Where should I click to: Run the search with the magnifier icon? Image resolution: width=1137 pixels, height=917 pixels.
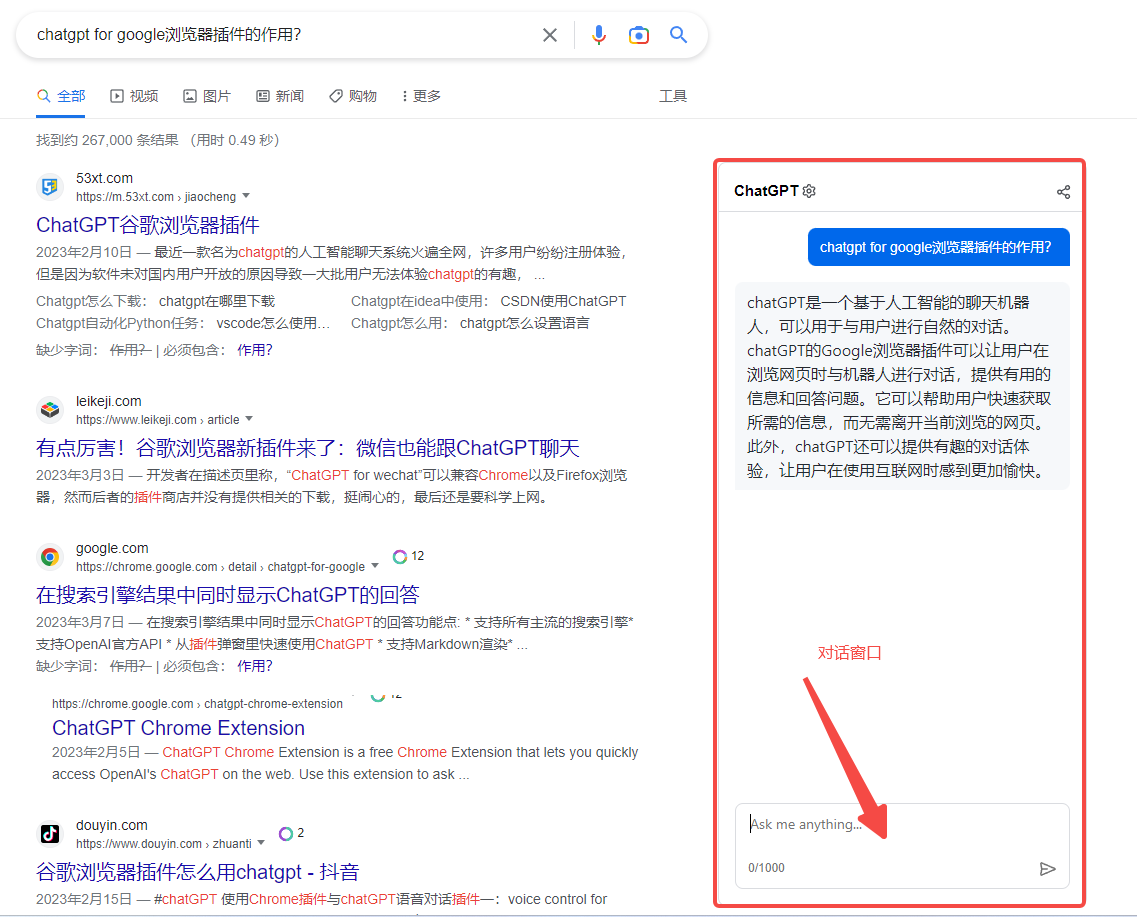(678, 34)
